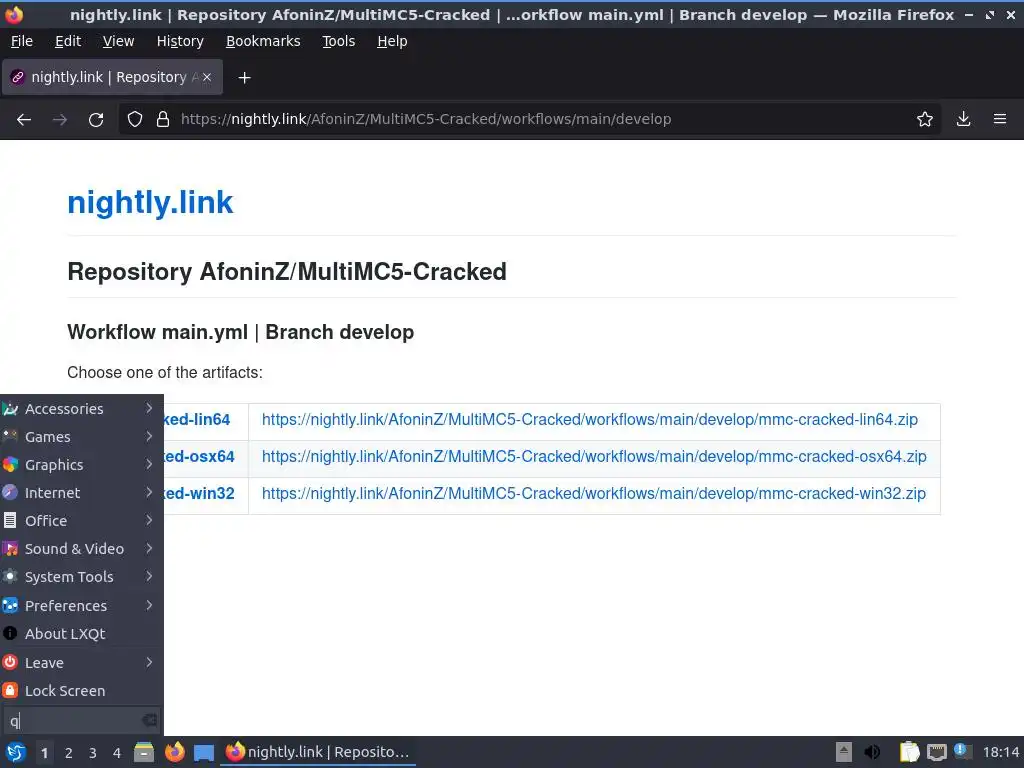Click the LXQt start menu button
Viewport: 1024px width, 768px height.
(16, 752)
